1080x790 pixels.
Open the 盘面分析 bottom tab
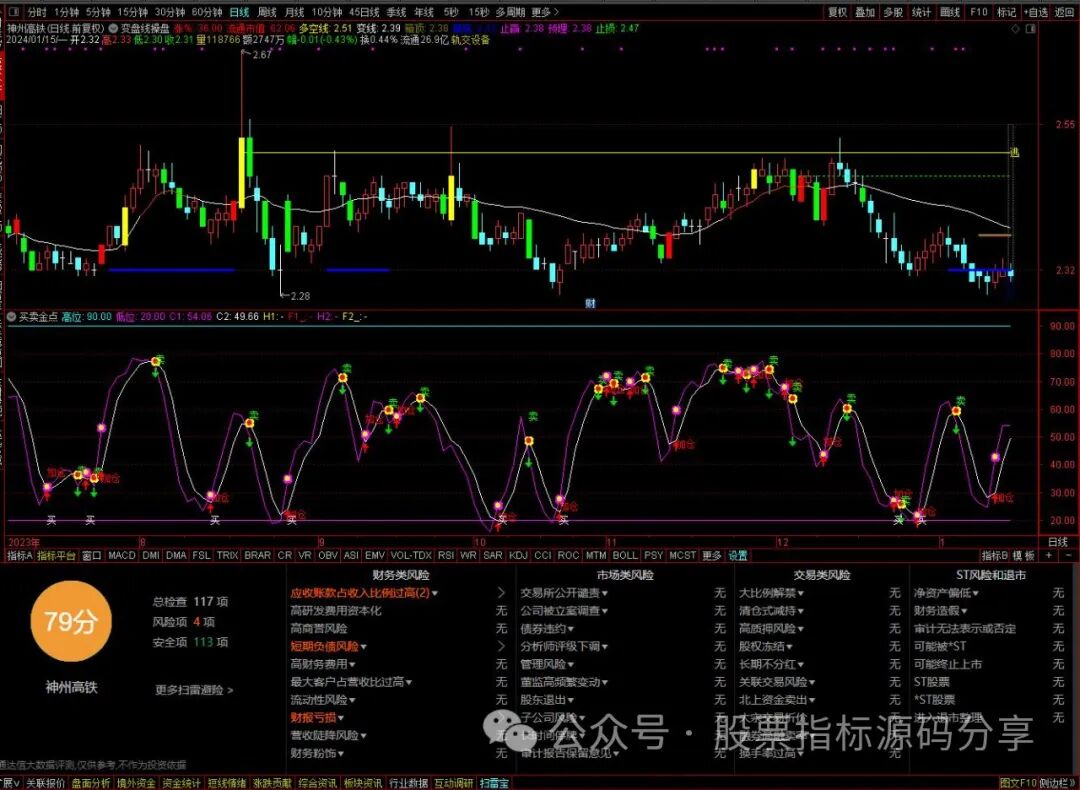coord(91,783)
